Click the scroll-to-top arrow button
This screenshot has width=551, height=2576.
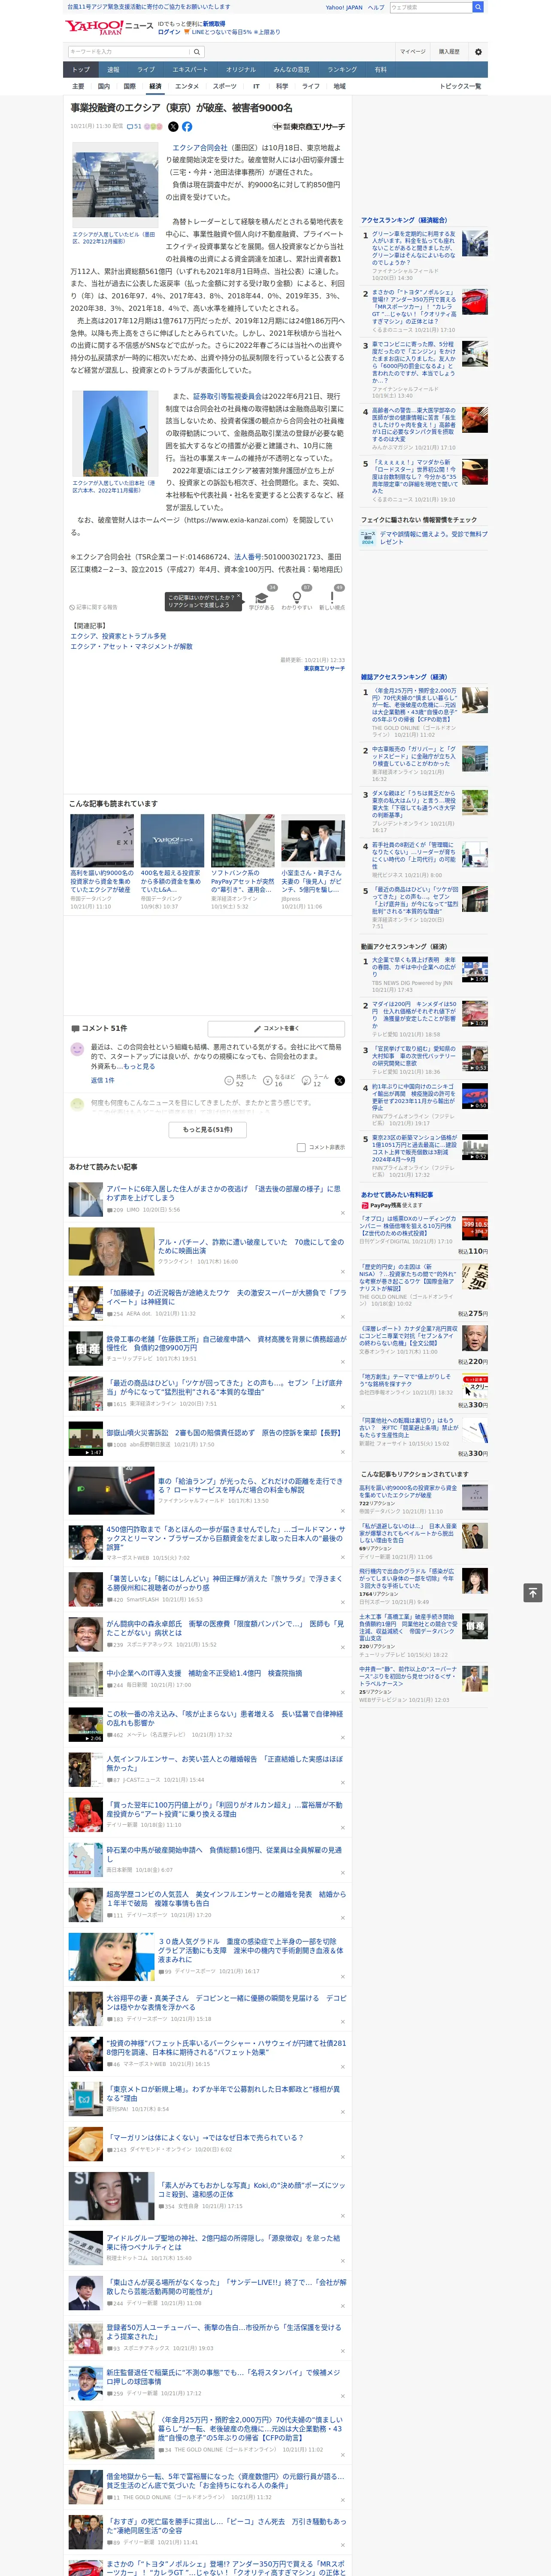[x=533, y=1592]
